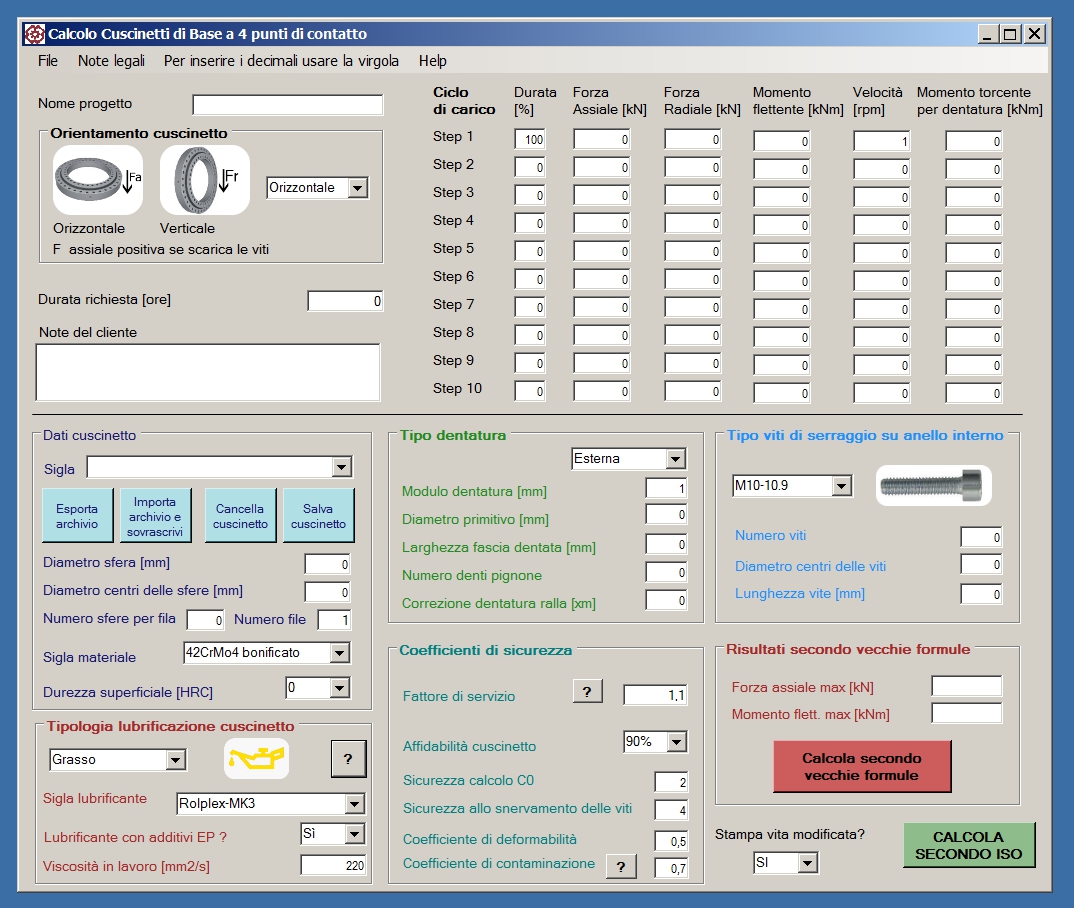Click the Diametro sfera field
This screenshot has width=1074, height=908.
tap(327, 564)
